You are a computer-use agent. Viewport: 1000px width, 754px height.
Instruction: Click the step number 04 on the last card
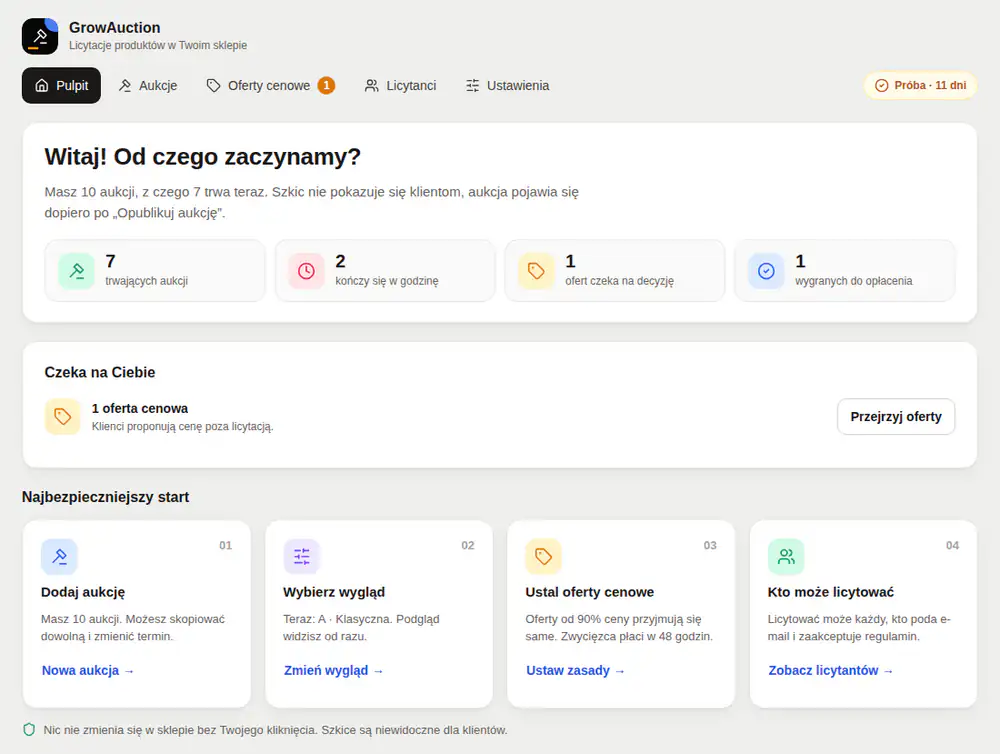point(952,545)
